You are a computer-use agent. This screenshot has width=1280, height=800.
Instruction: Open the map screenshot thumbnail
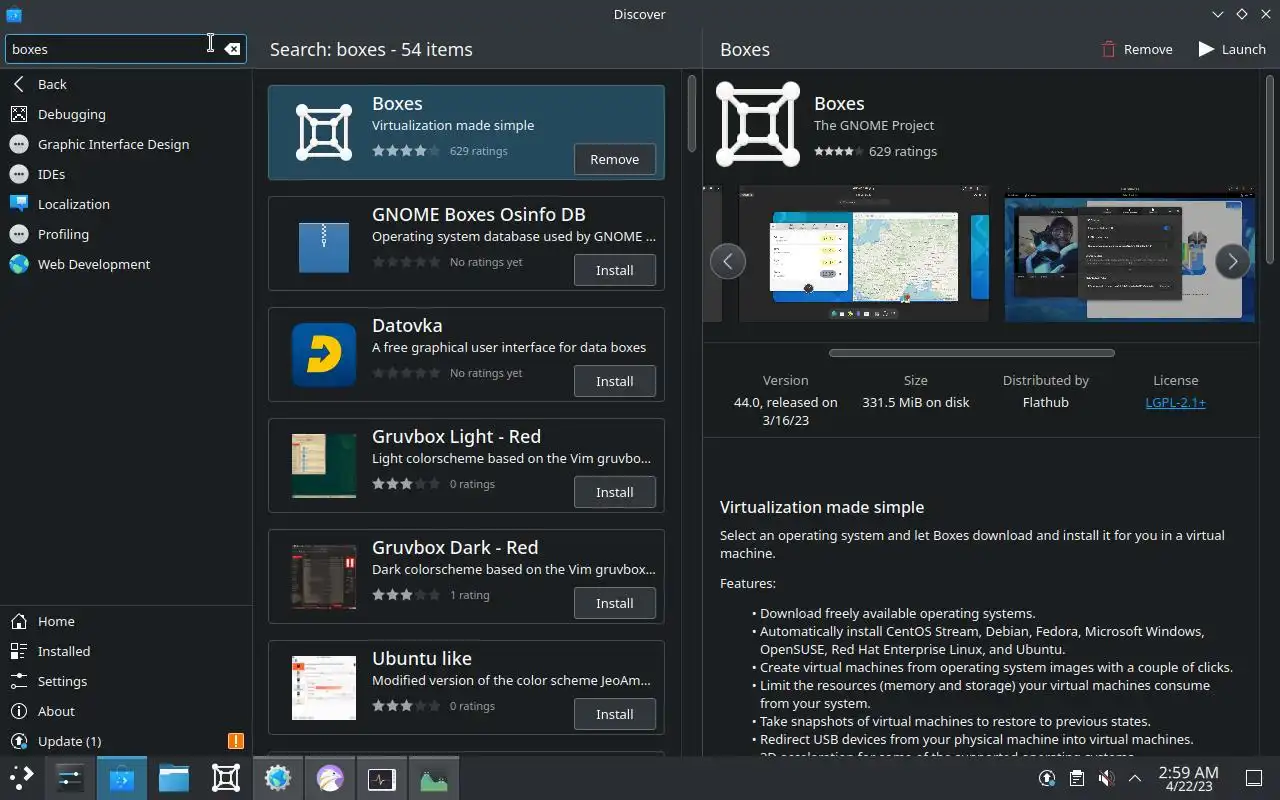(864, 254)
